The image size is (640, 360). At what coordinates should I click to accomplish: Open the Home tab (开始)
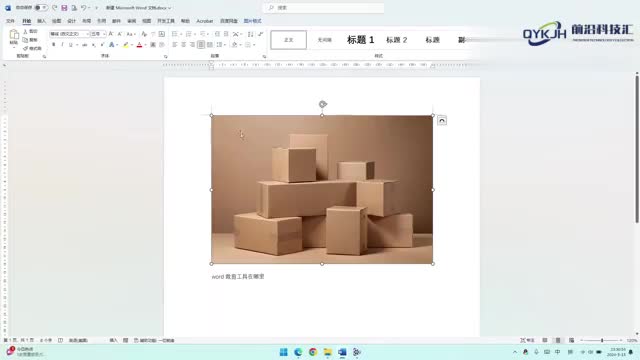[27, 21]
